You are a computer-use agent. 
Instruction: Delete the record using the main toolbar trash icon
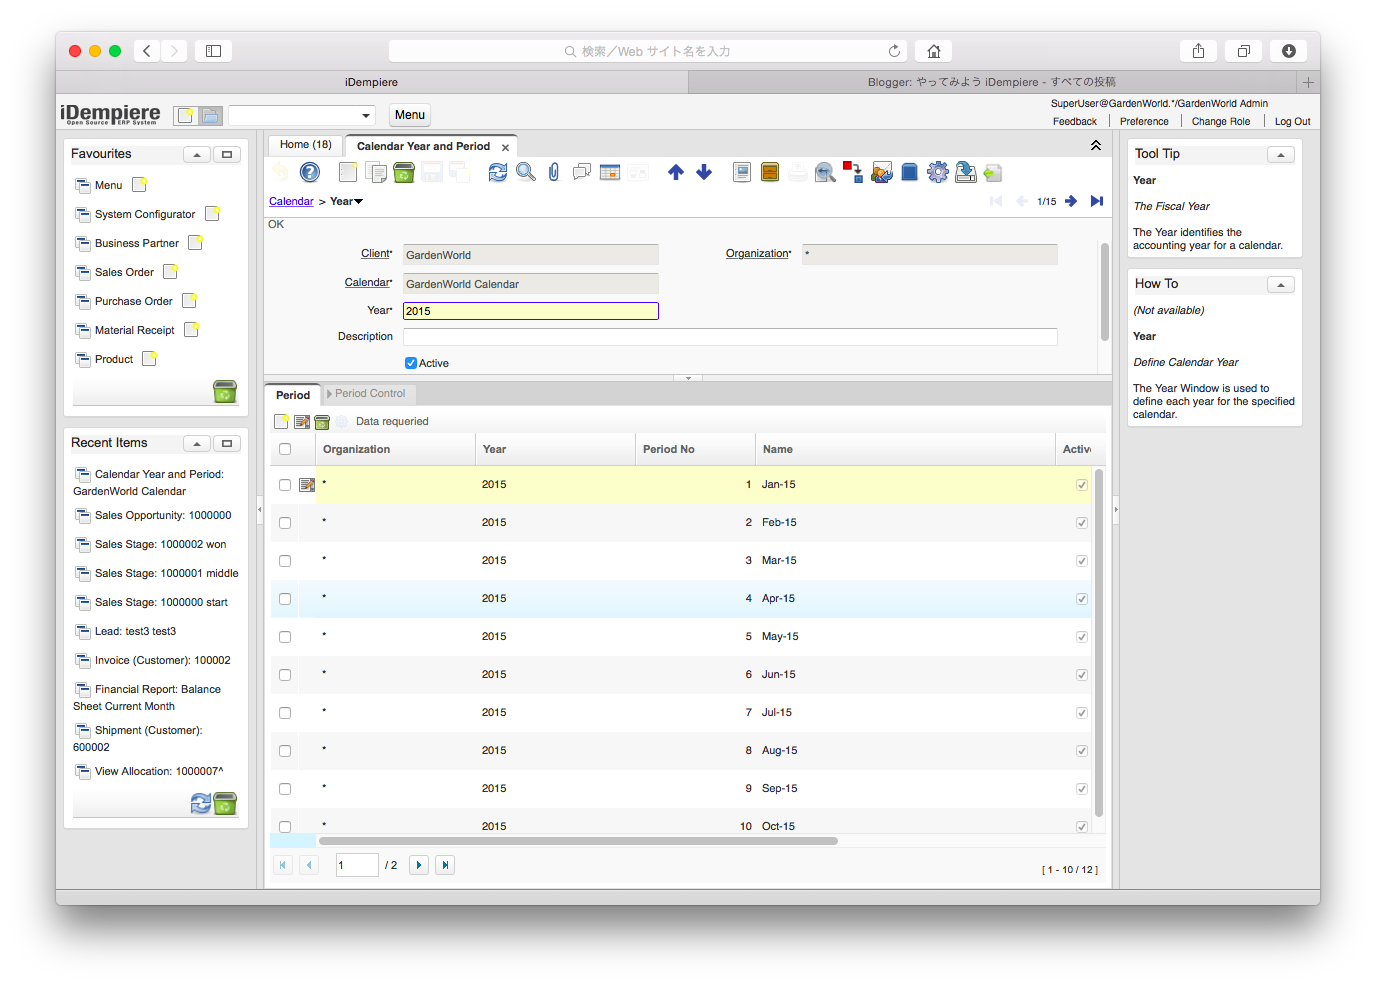(x=404, y=172)
